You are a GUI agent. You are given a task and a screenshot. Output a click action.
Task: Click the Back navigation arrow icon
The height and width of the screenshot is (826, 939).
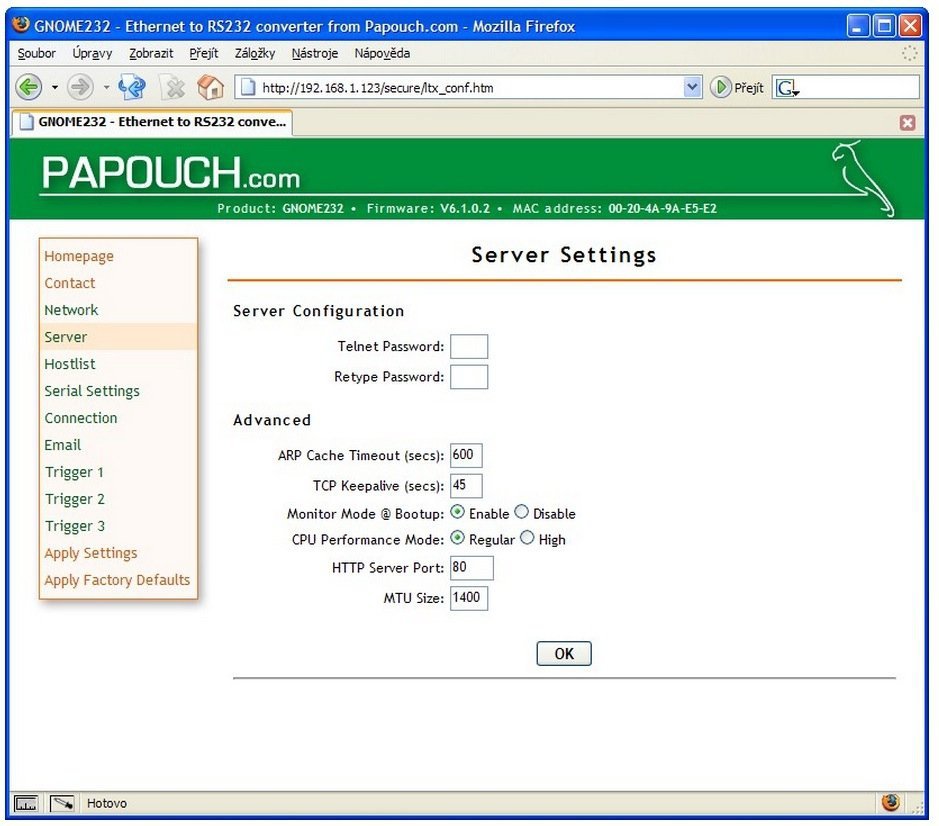(30, 88)
